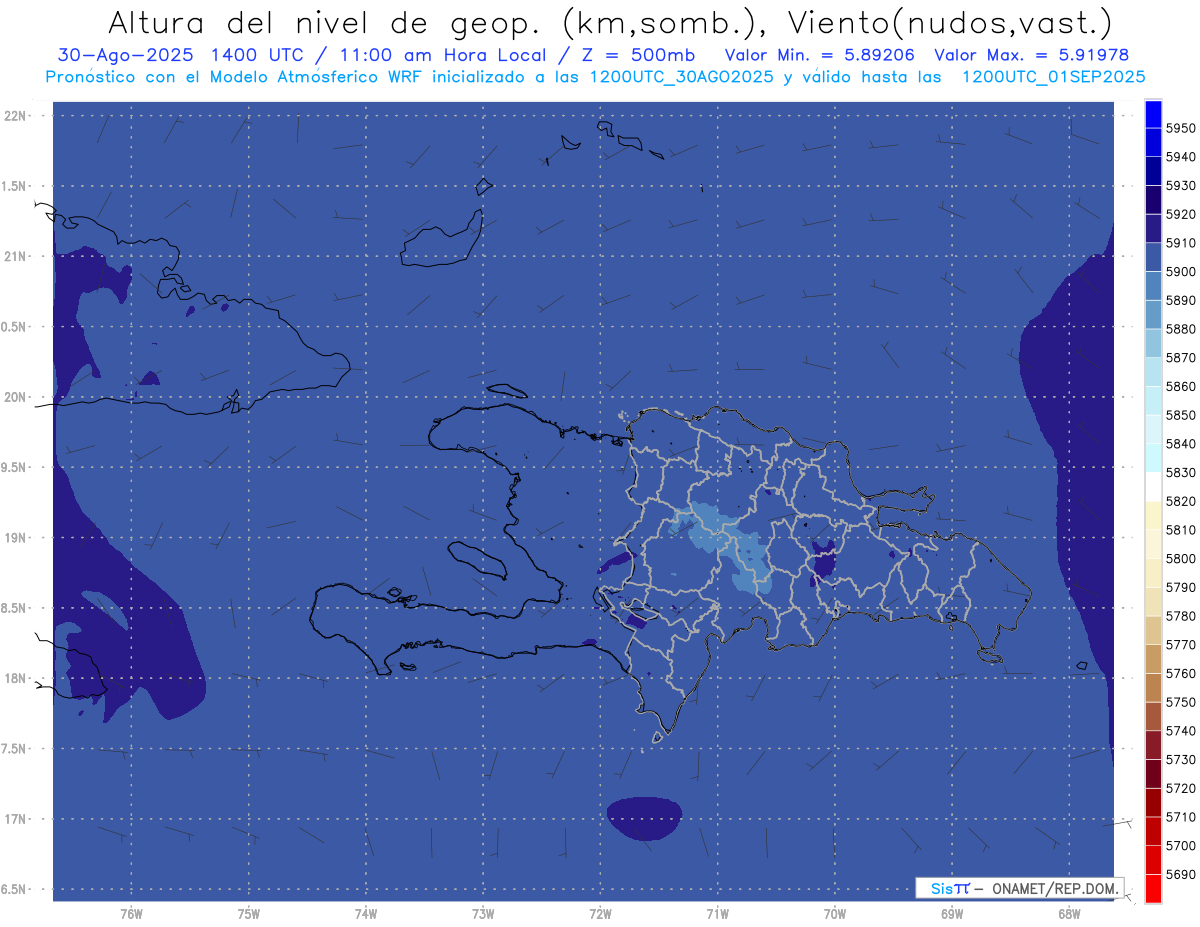The width and height of the screenshot is (1200, 927).
Task: Select the 'Valor Min. = 5.89206' text
Action: pos(819,55)
